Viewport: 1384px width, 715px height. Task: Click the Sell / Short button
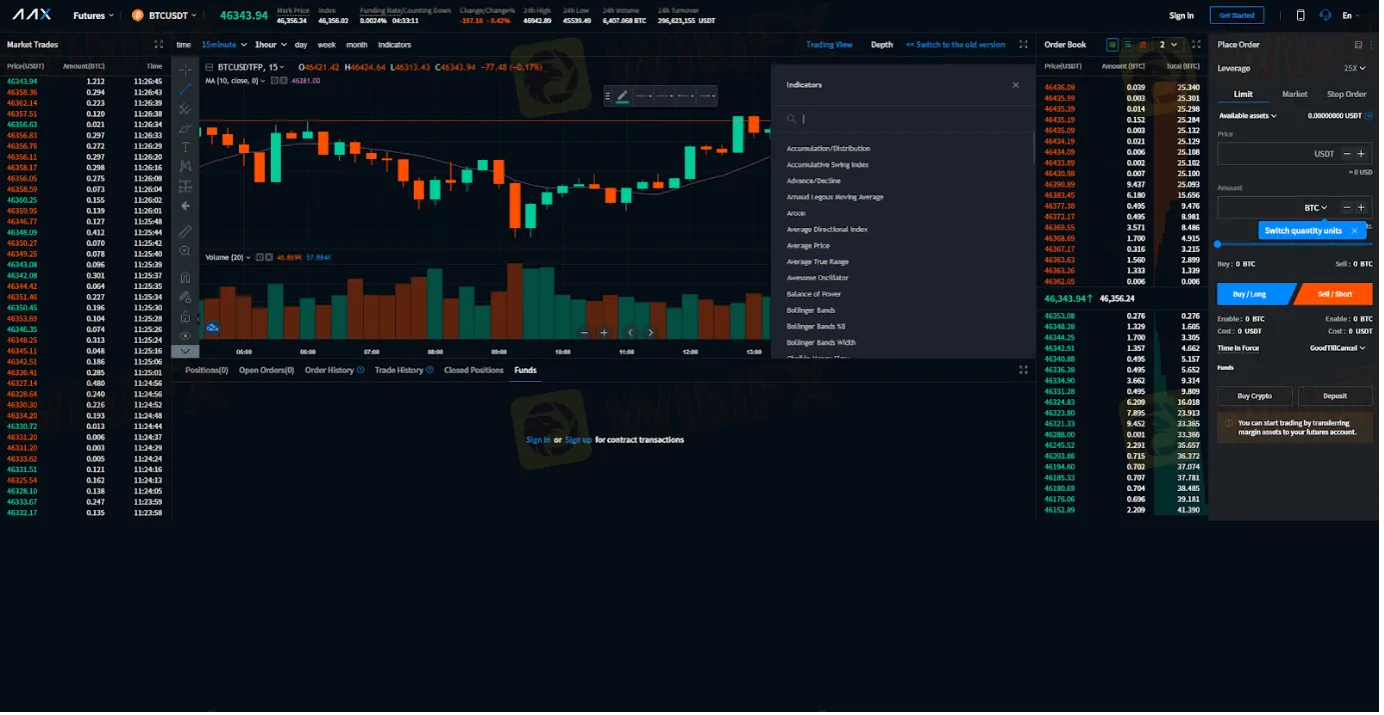point(1334,294)
